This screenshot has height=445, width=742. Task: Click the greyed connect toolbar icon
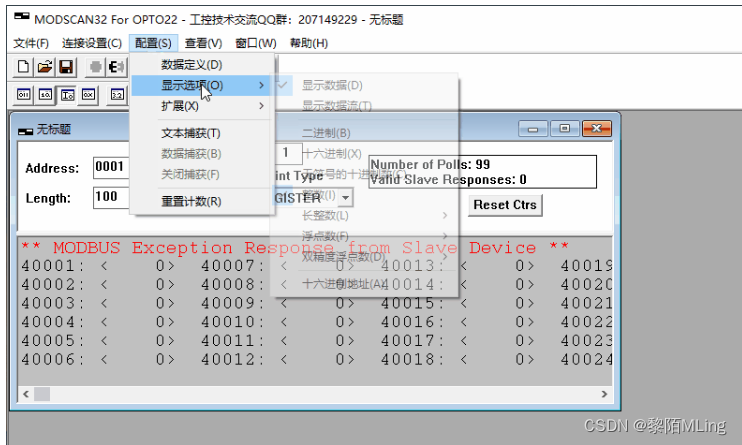[x=95, y=67]
